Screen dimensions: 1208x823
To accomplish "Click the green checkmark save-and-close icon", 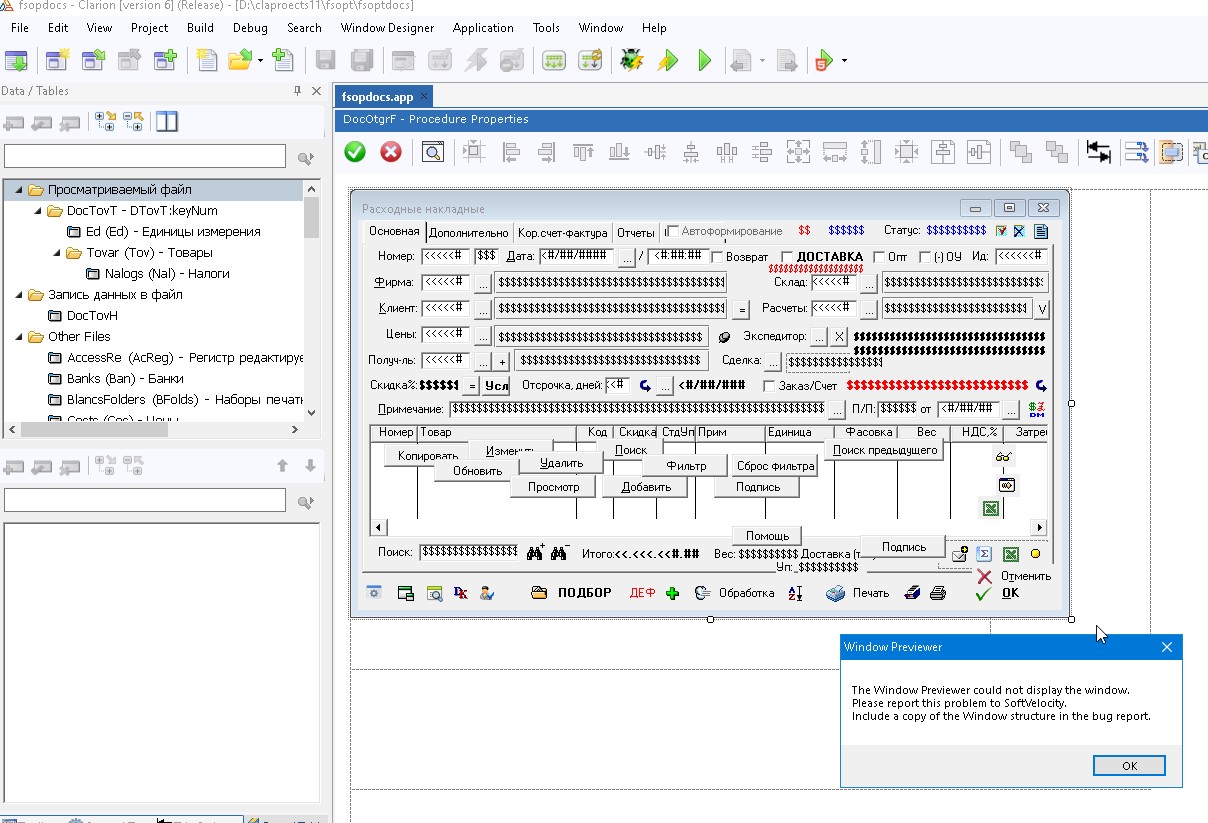I will click(355, 152).
